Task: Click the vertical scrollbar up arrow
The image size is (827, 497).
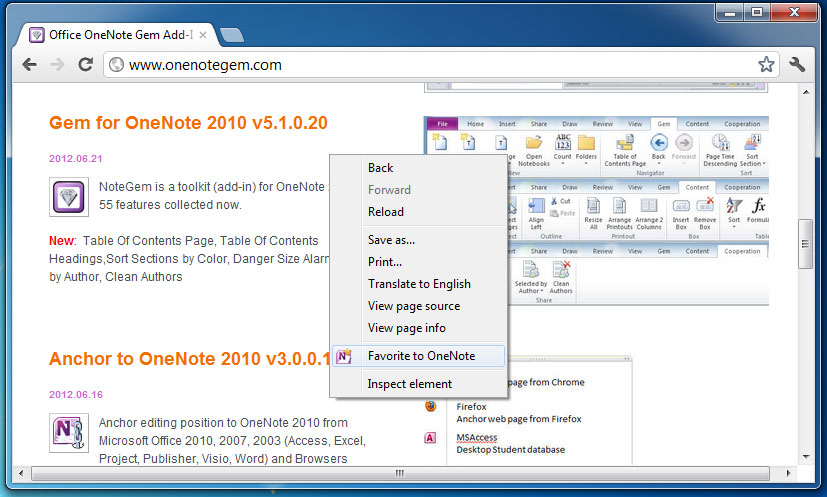Action: (805, 92)
